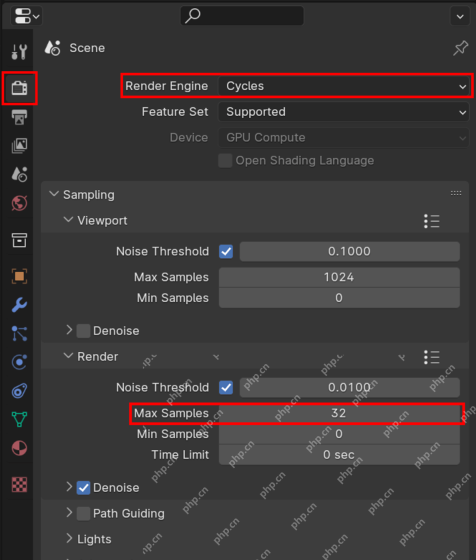This screenshot has height=560, width=476.
Task: Open Render sampling presets list icon
Action: click(x=432, y=357)
